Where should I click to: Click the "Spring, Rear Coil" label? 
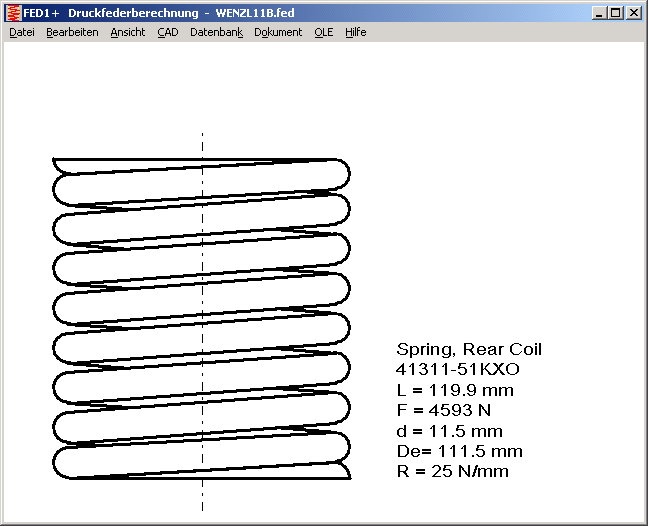[x=469, y=349]
